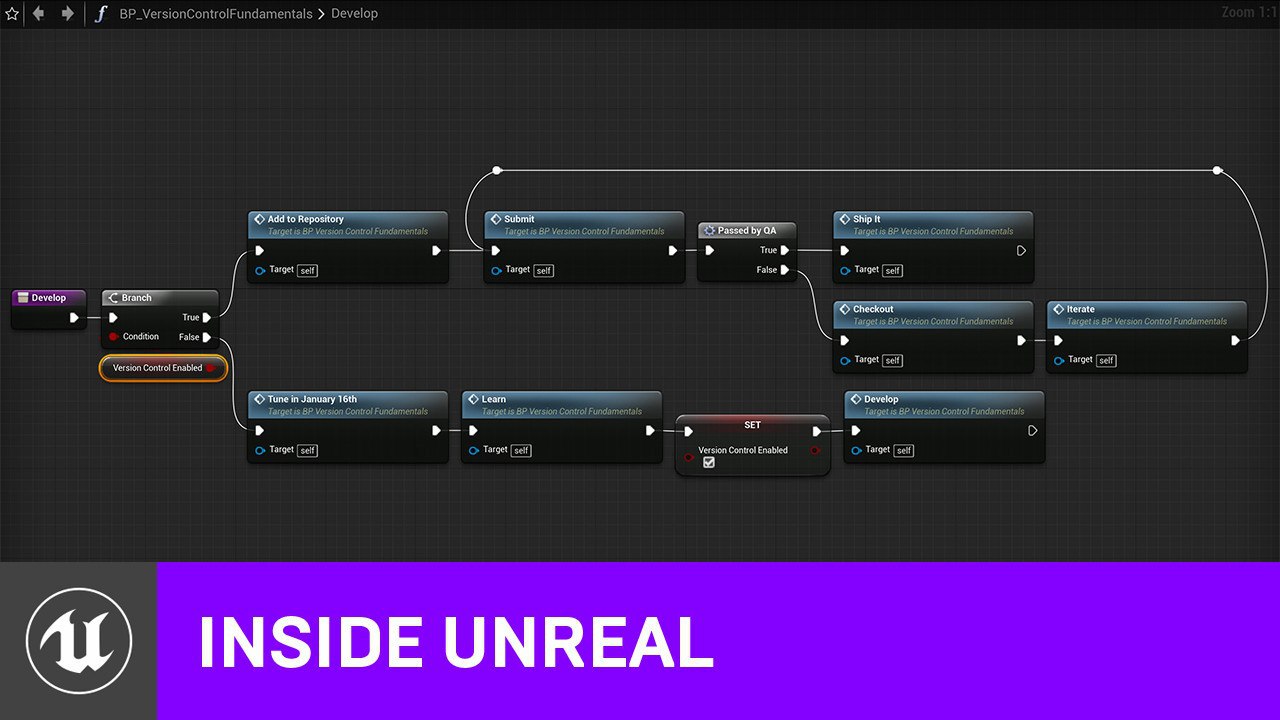This screenshot has width=1280, height=720.
Task: Click the Submit input exec pin
Action: 495,251
